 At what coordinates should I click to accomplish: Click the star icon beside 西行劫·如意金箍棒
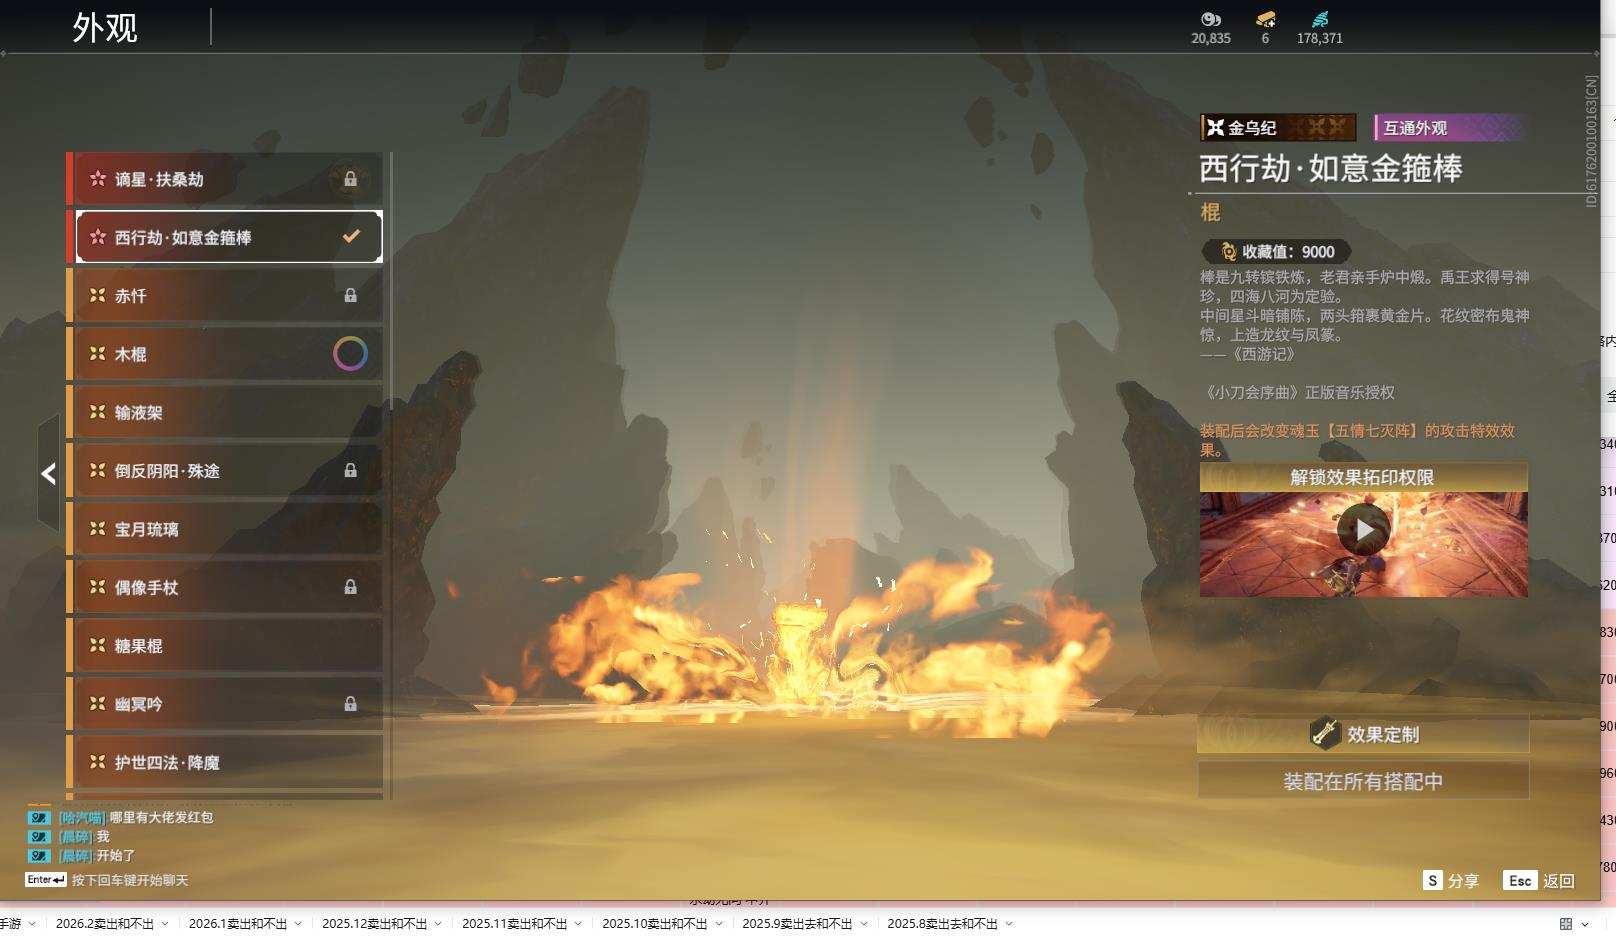pyautogui.click(x=98, y=237)
